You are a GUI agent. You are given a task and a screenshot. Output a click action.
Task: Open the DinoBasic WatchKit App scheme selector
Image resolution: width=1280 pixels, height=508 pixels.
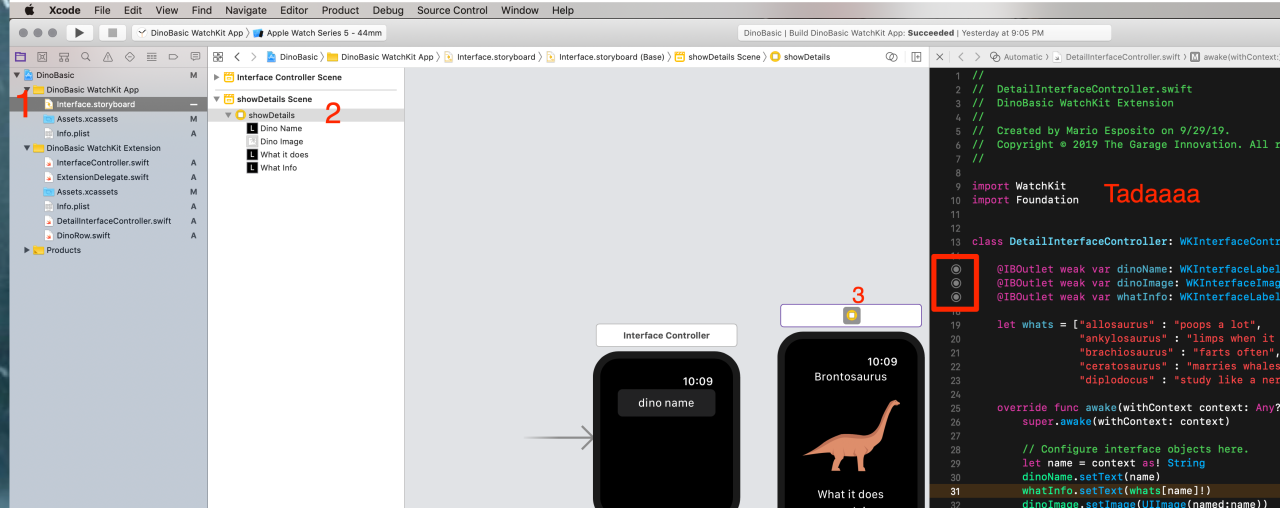click(190, 33)
